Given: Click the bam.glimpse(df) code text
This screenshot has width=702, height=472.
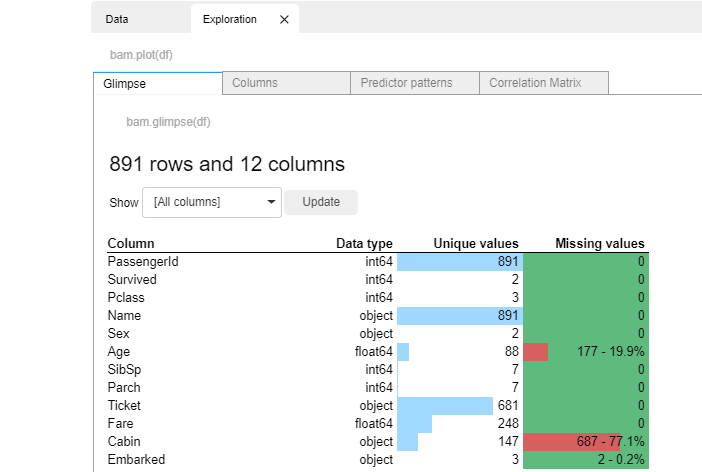Looking at the screenshot, I should 168,122.
